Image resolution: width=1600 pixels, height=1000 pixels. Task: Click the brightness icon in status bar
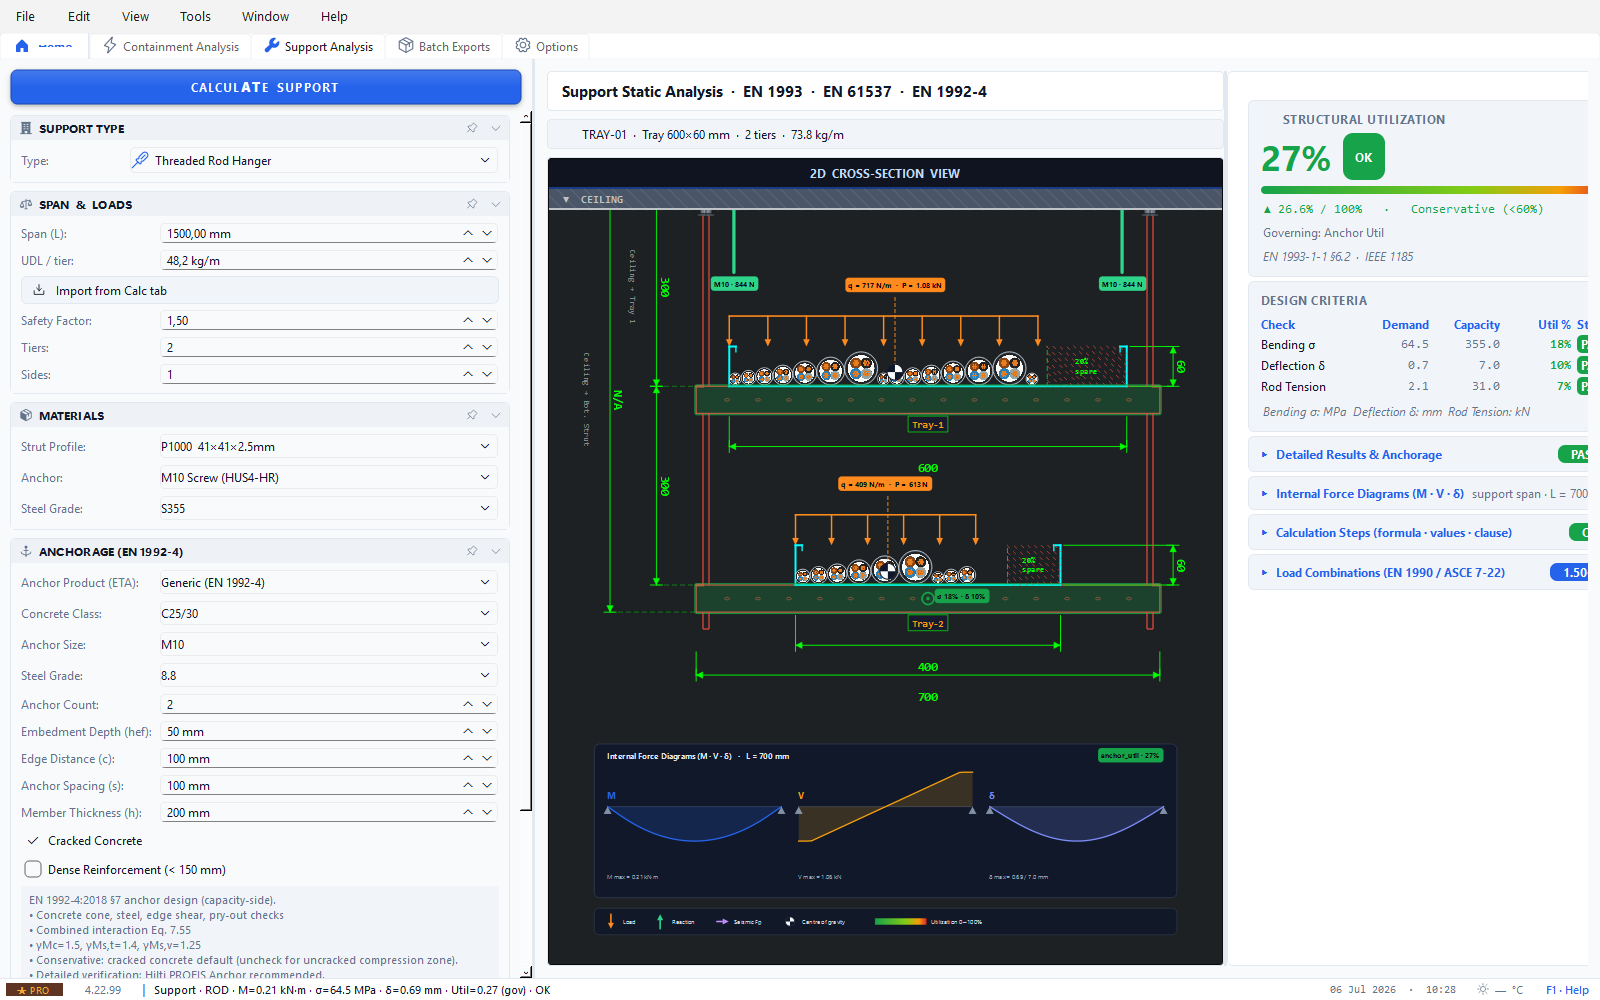[1483, 990]
